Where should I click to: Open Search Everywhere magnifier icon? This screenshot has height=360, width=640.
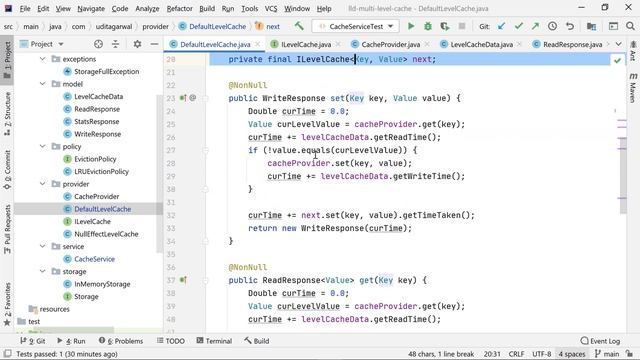630,27
